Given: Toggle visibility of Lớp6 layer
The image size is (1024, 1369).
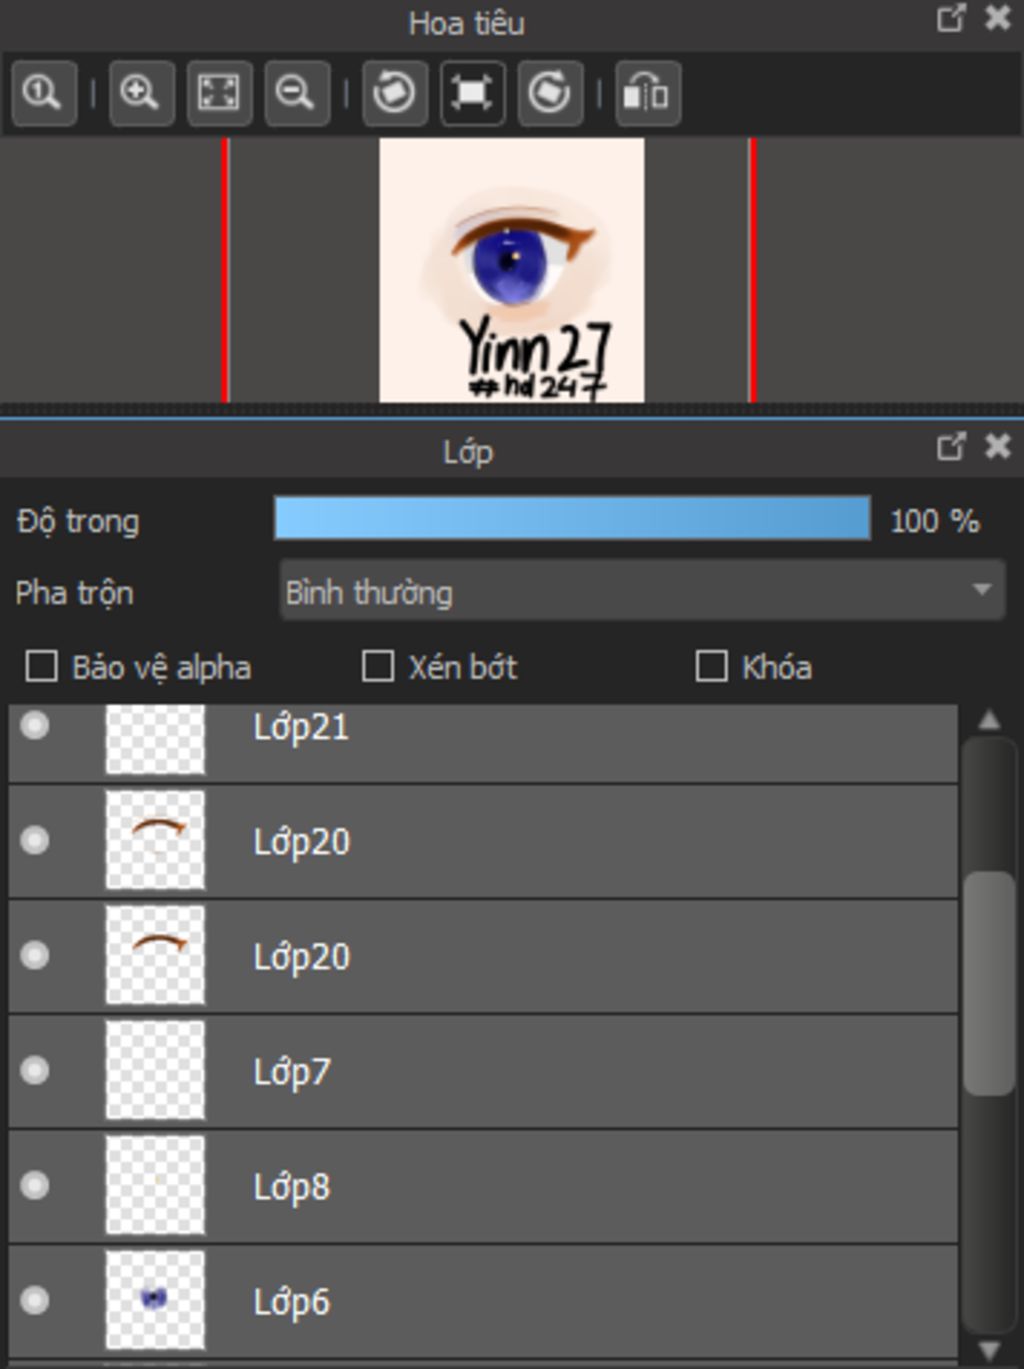Looking at the screenshot, I should click(35, 1300).
